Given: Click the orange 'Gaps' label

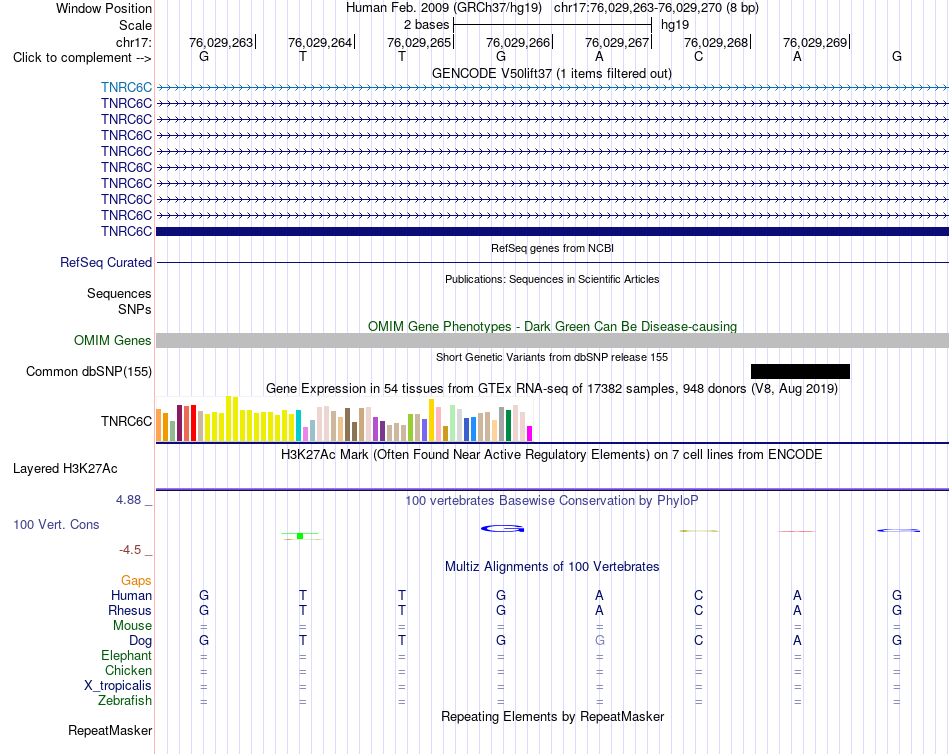Looking at the screenshot, I should click(136, 581).
